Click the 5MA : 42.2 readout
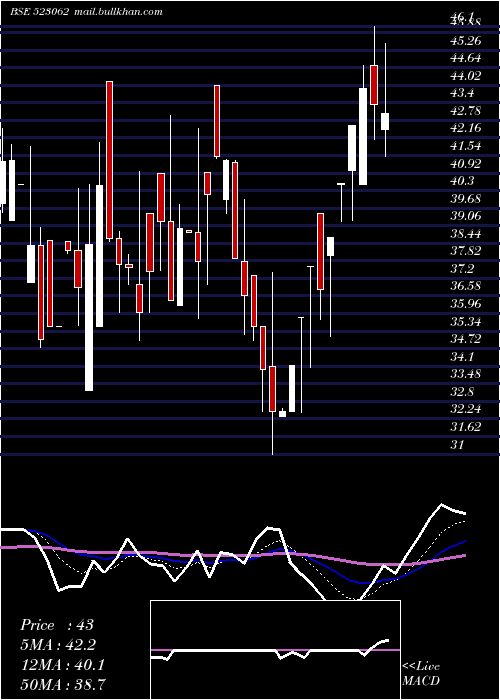The image size is (500, 700). (x=58, y=645)
